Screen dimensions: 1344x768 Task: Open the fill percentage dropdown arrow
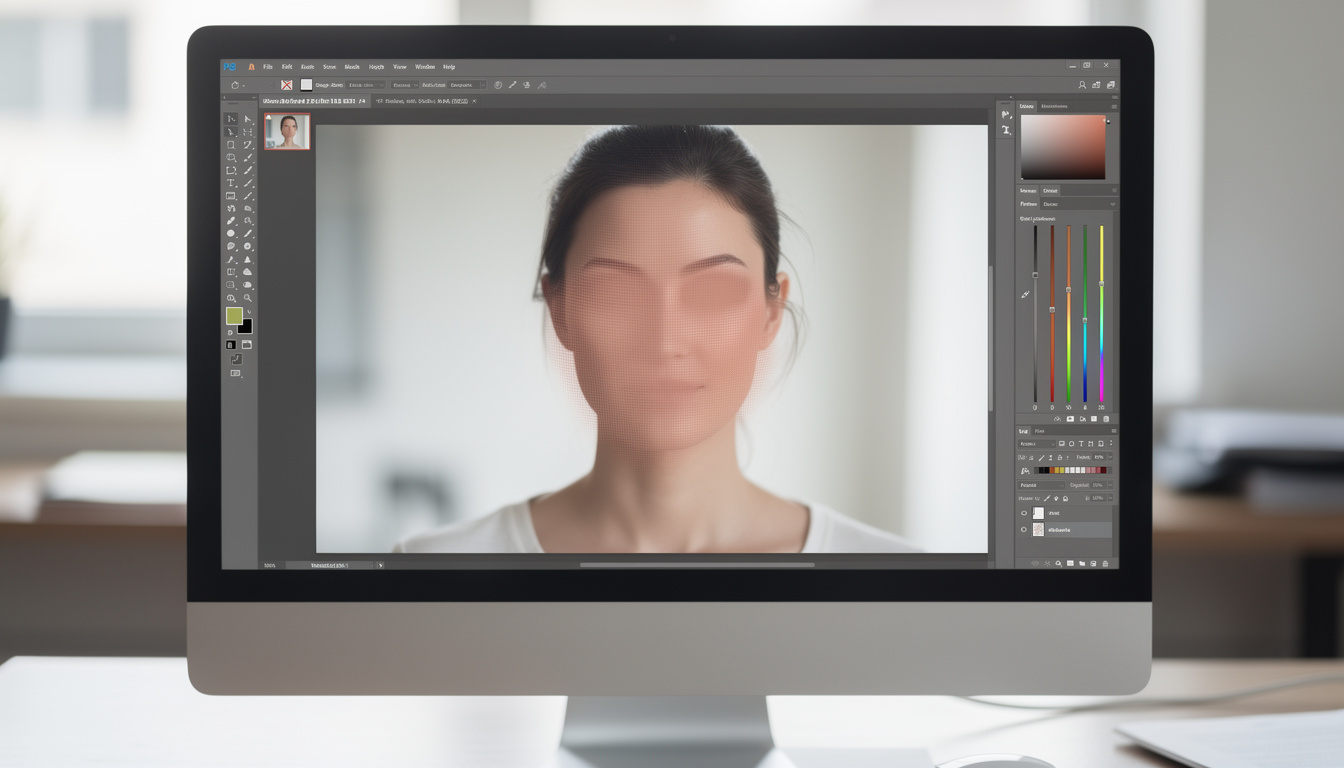[1110, 498]
